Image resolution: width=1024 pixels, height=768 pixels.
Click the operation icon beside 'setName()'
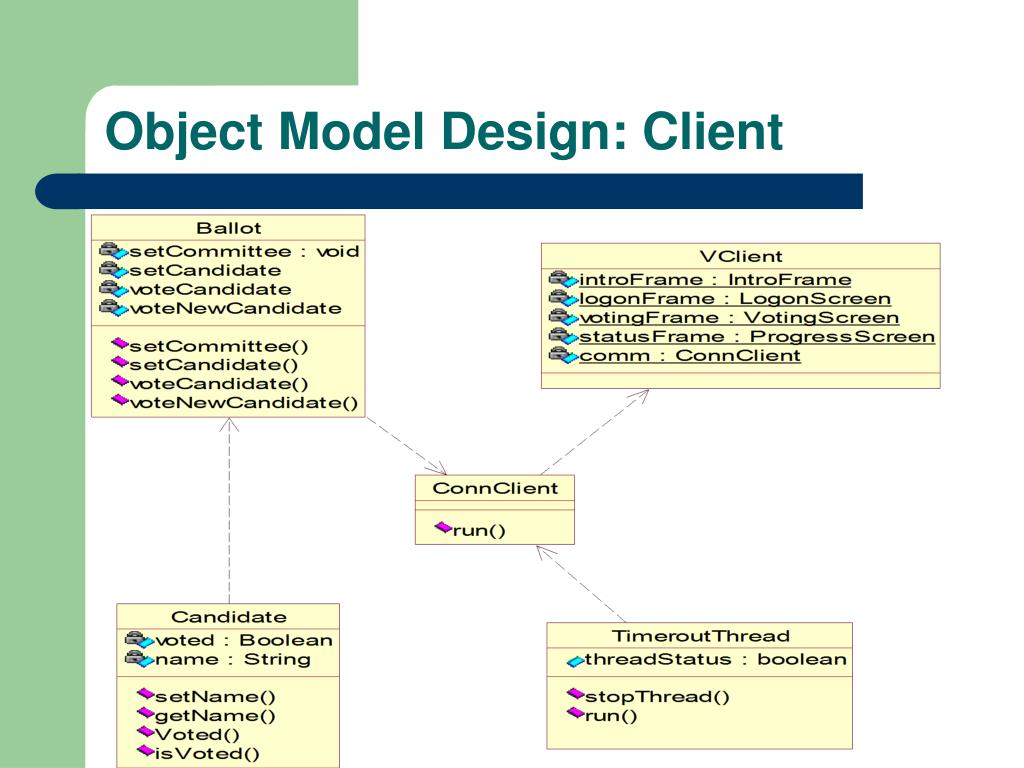tap(146, 694)
